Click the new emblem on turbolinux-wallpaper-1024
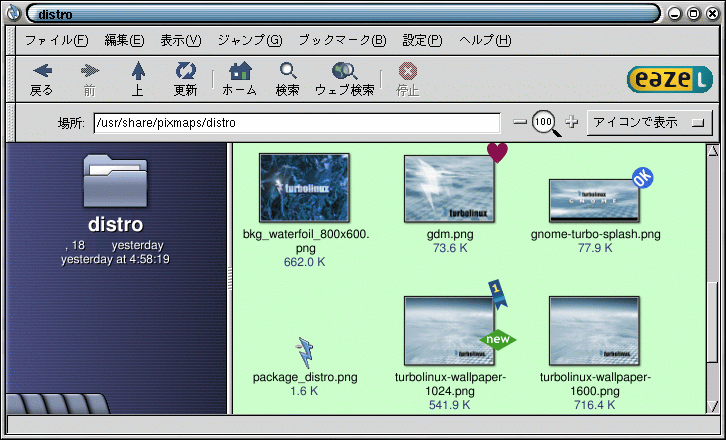 tap(498, 339)
